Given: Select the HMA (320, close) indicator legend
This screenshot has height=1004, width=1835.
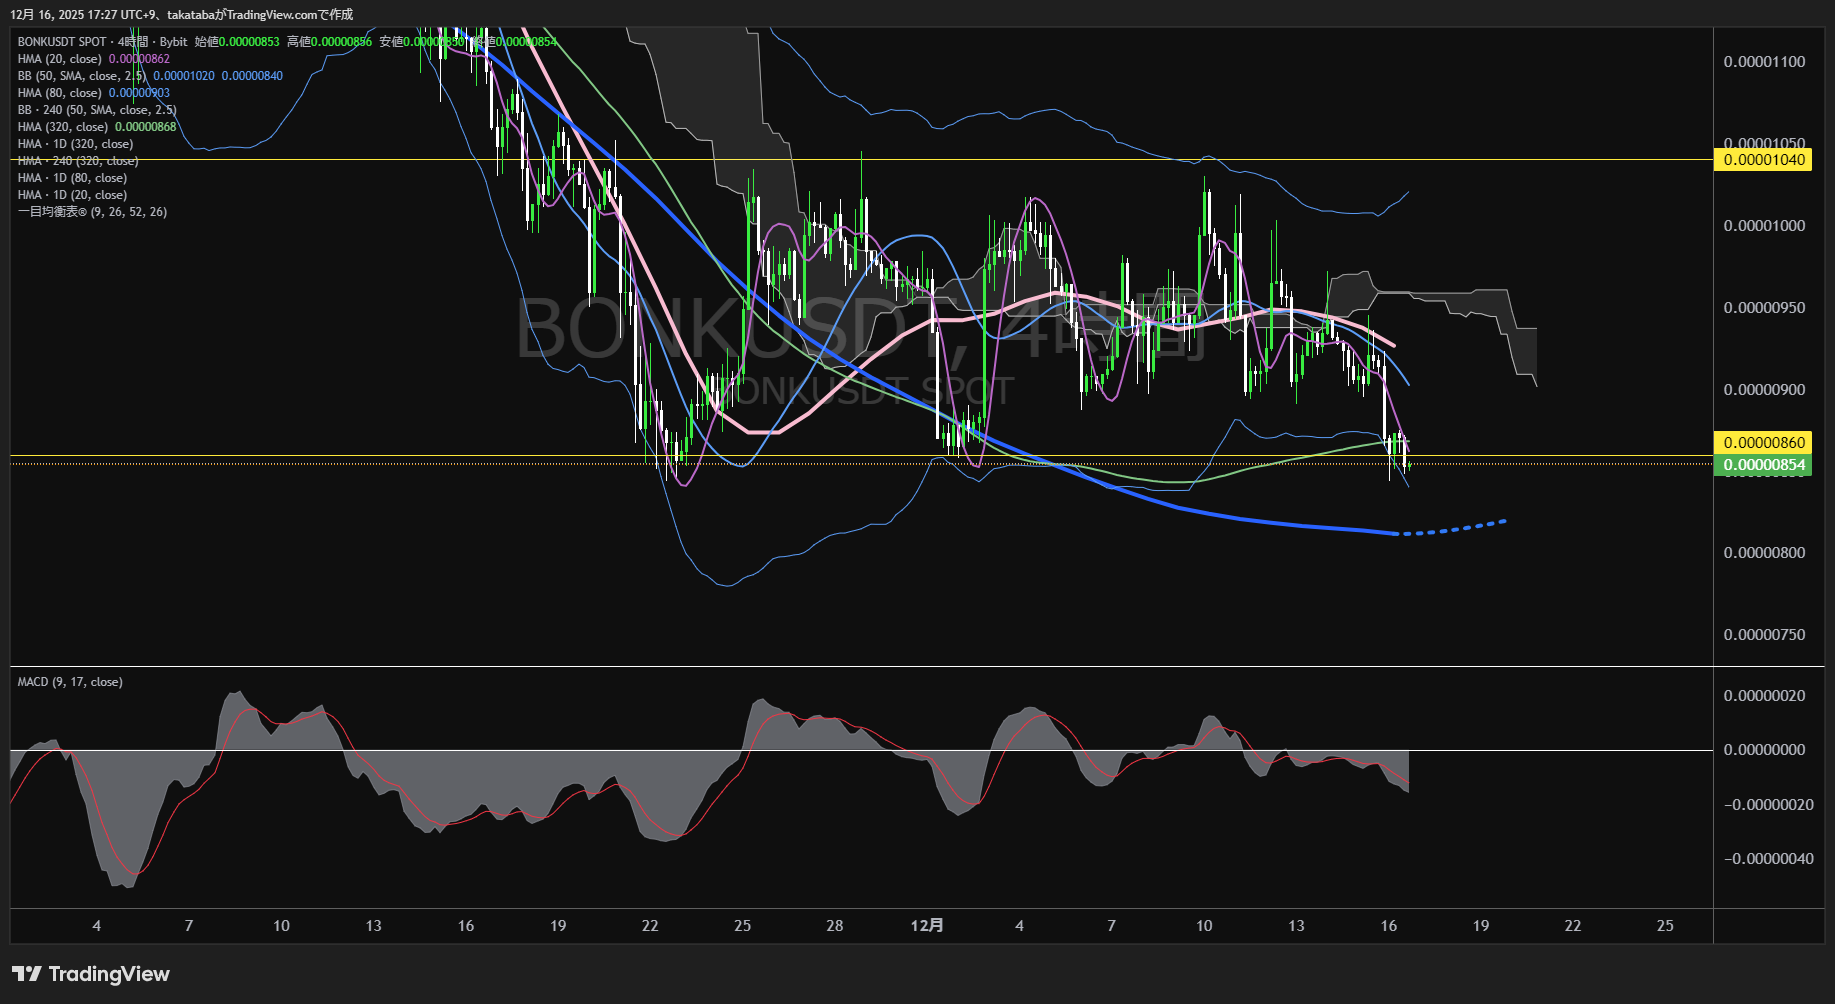Looking at the screenshot, I should click(x=62, y=127).
